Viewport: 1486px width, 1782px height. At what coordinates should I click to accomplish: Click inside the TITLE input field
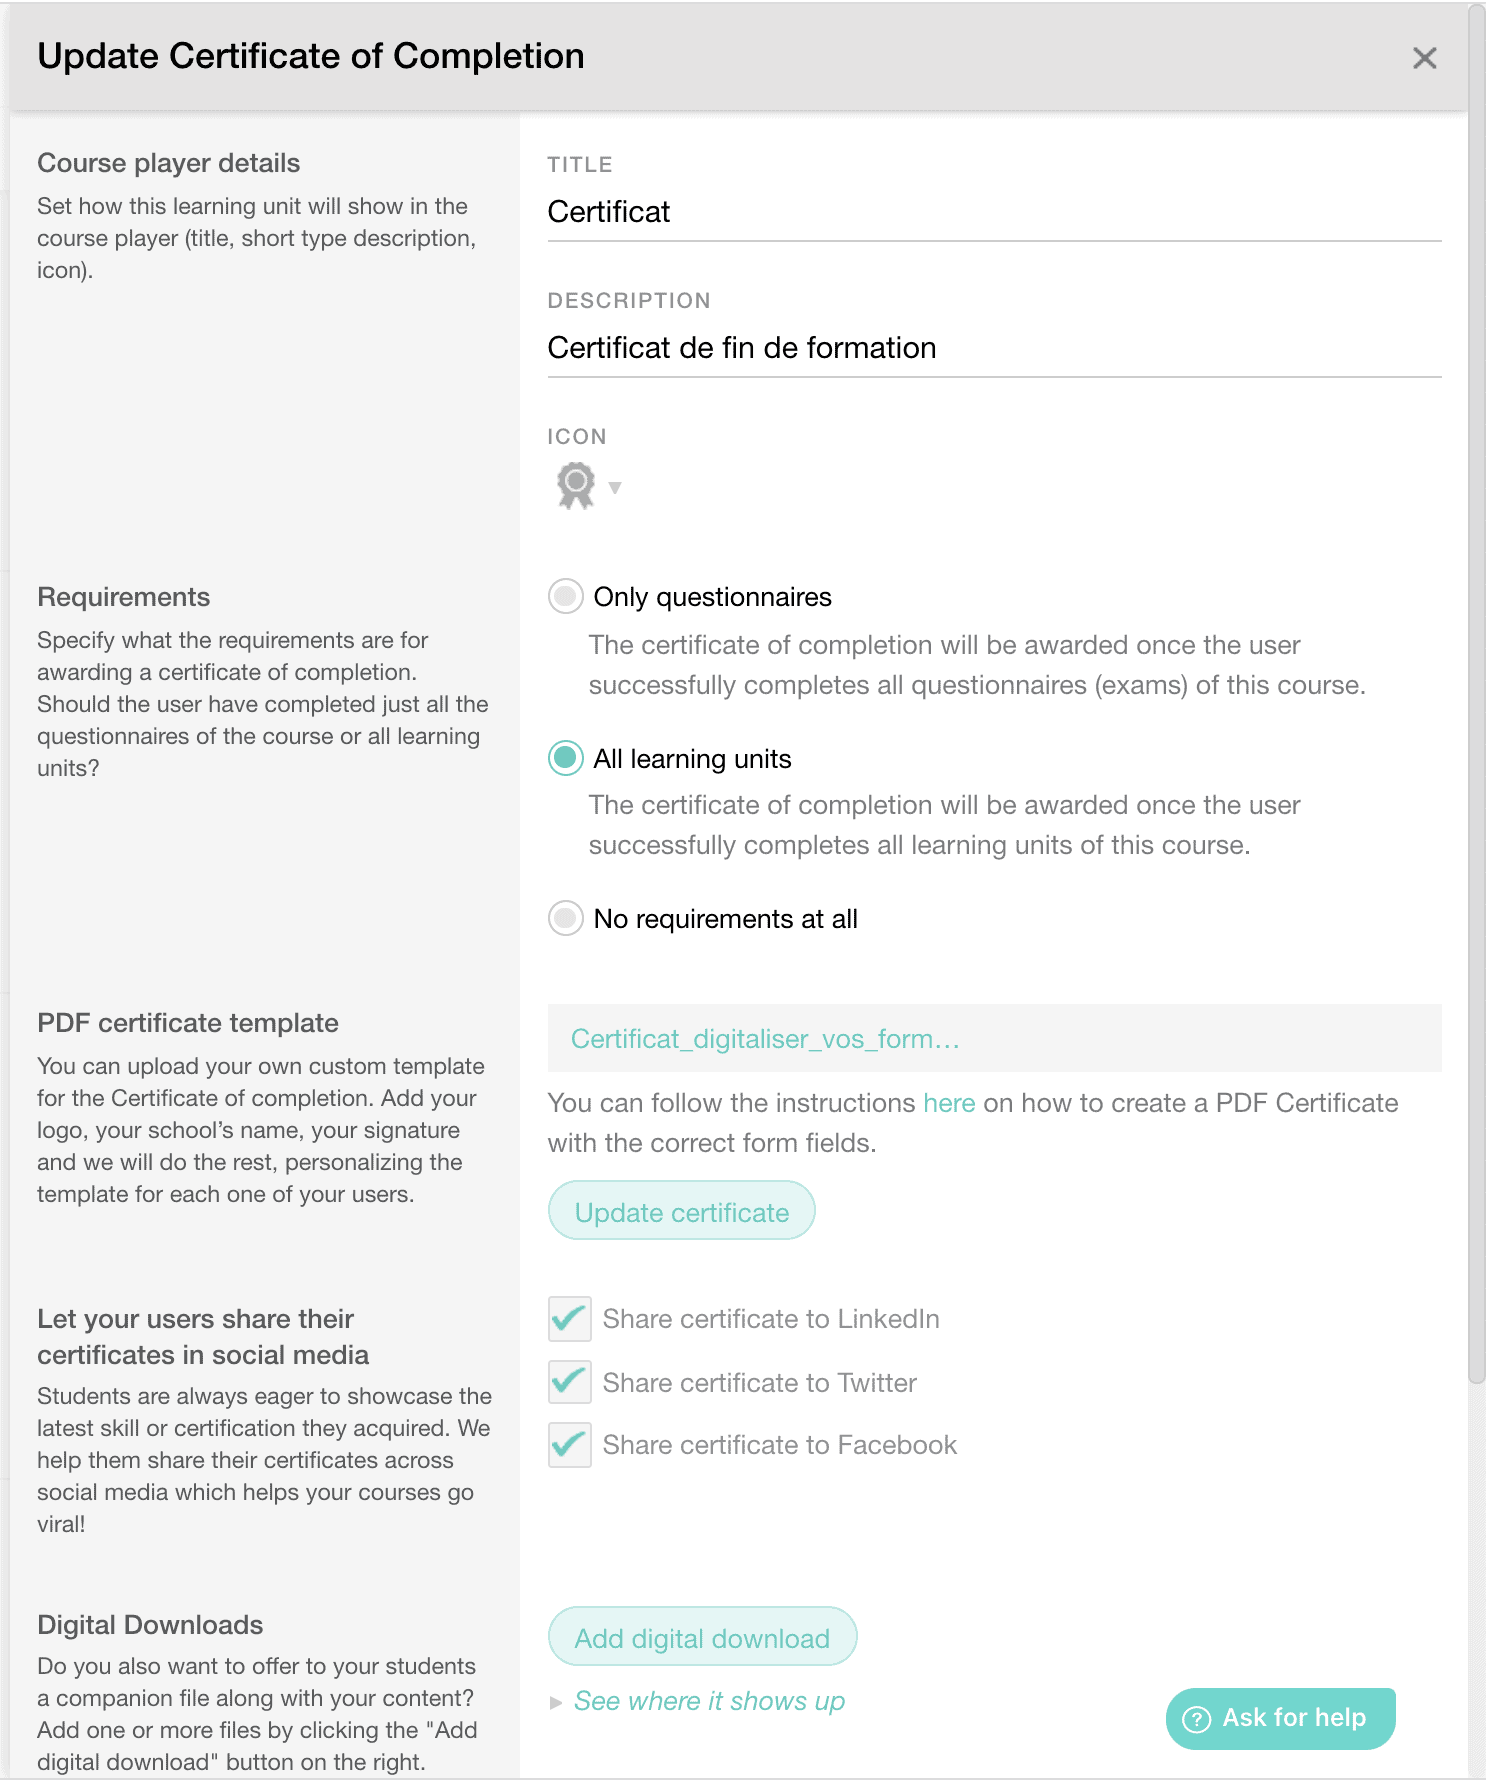coord(993,211)
